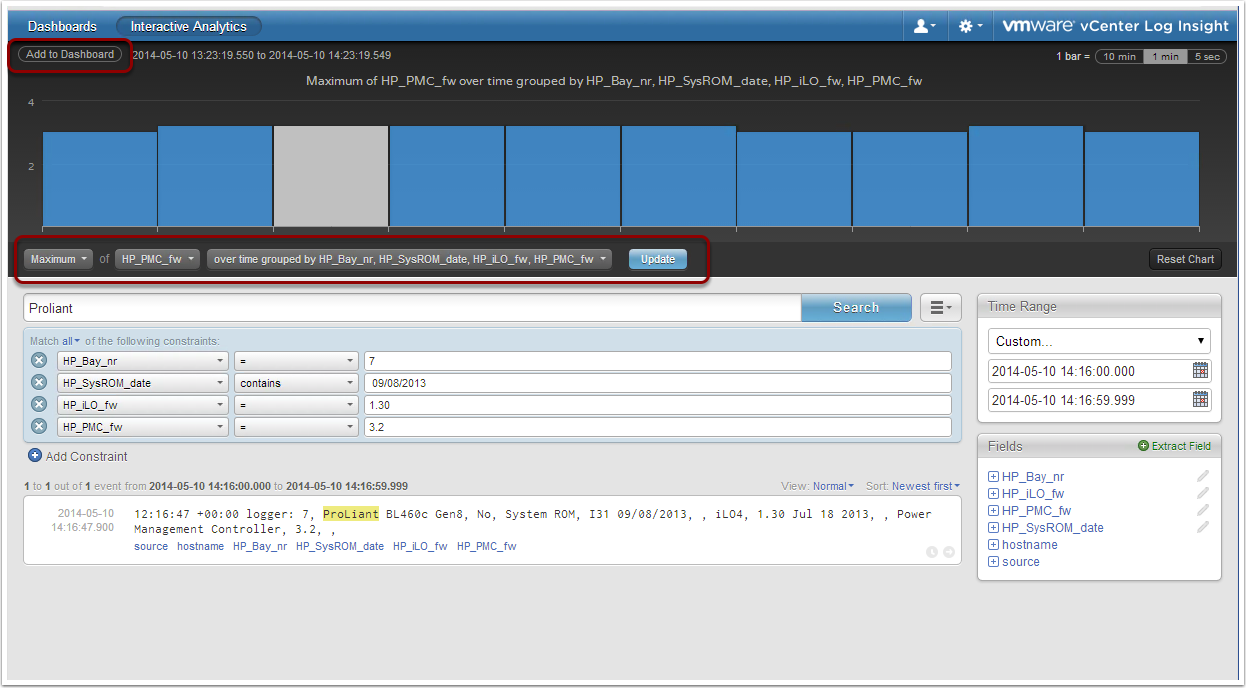Click the Add Constraint link
This screenshot has height=688, width=1246.
[x=87, y=456]
